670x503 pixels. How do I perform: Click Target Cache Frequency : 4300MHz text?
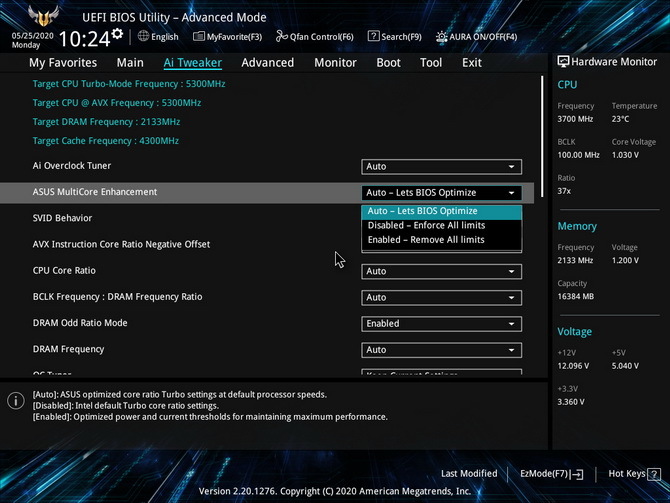click(106, 141)
